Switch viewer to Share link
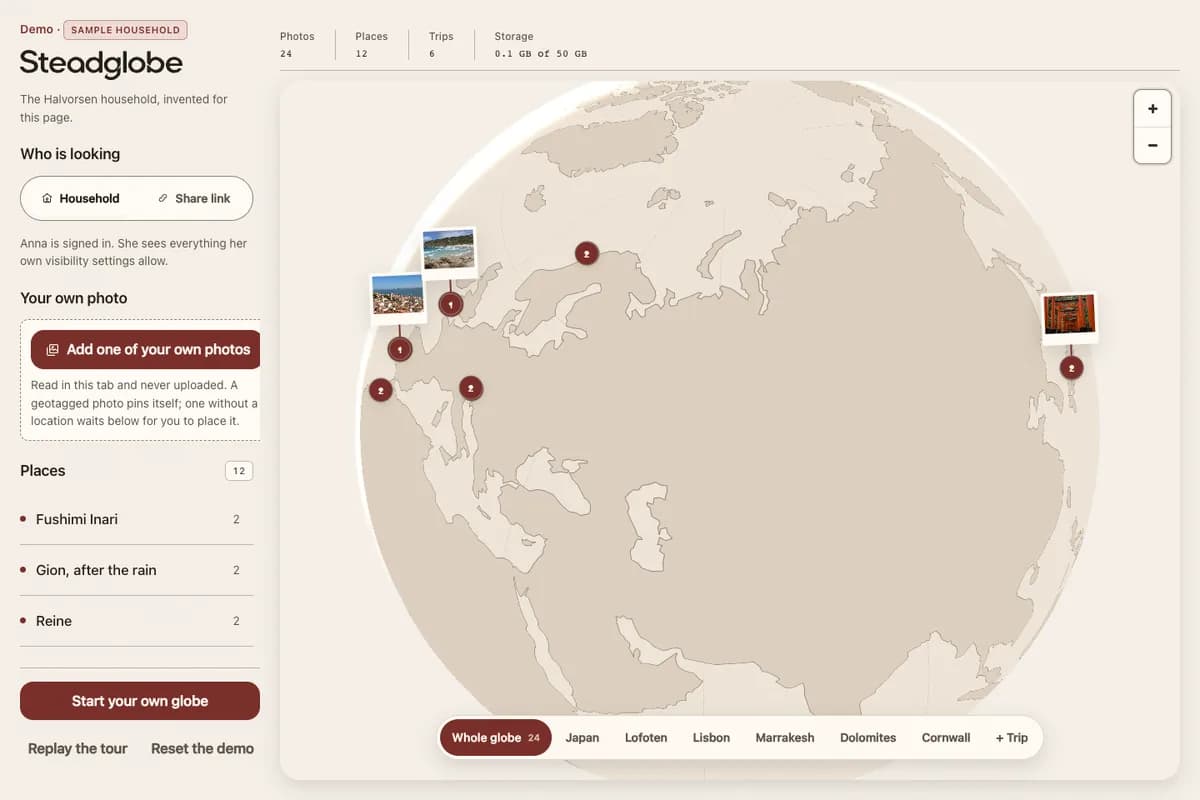The image size is (1200, 800). coord(194,198)
